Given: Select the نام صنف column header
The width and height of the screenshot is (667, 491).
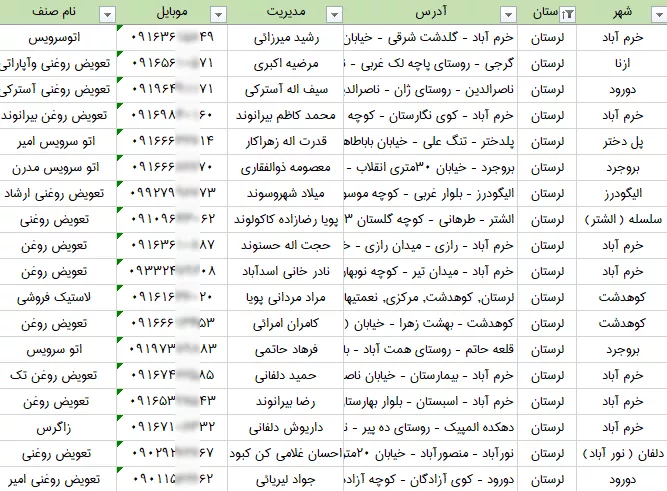Looking at the screenshot, I should tap(58, 12).
